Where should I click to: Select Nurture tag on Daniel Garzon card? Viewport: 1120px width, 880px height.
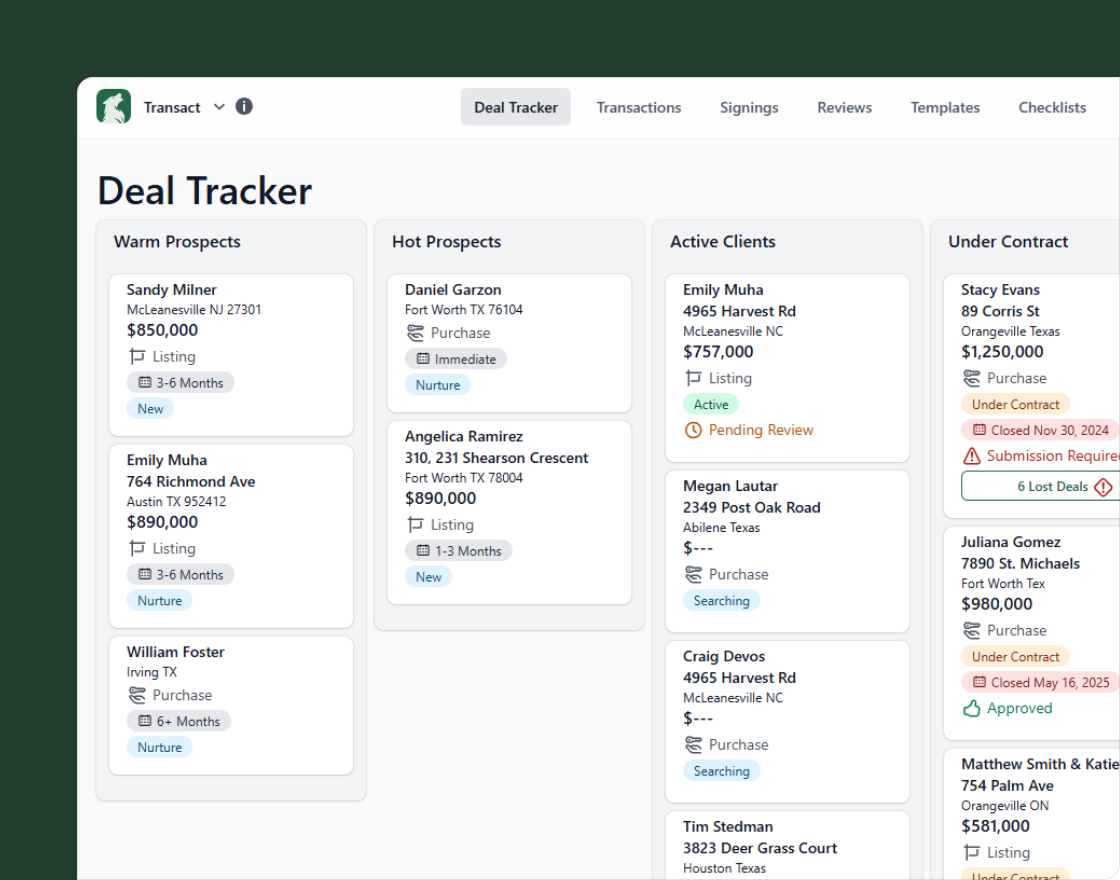[x=438, y=385]
